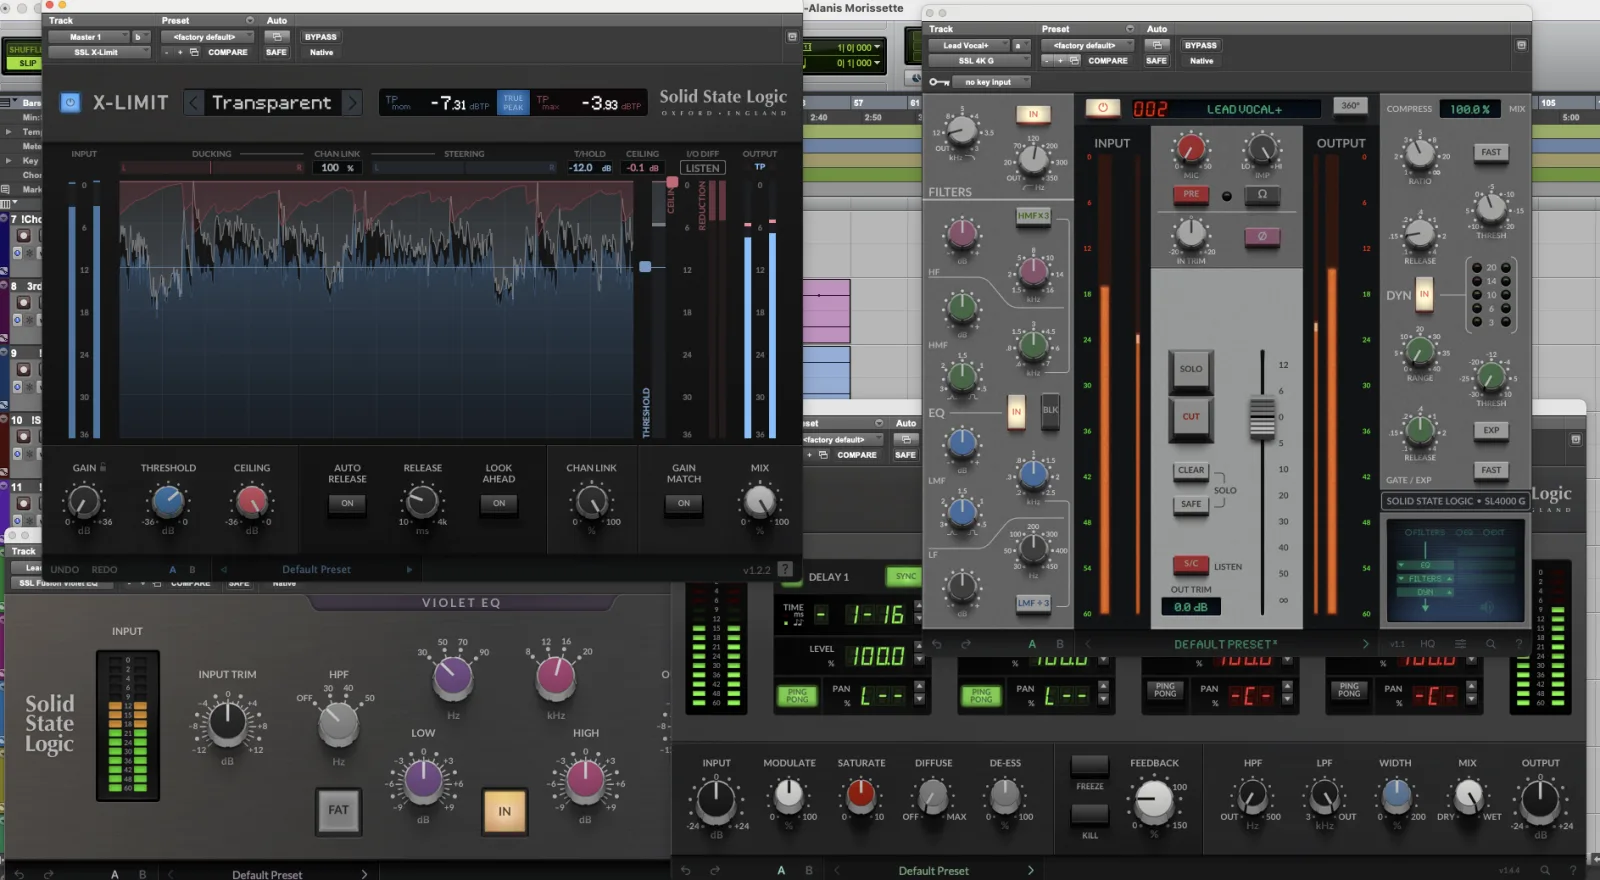Click the 4K G 360° button
Viewport: 1600px width, 880px height.
tap(1350, 106)
